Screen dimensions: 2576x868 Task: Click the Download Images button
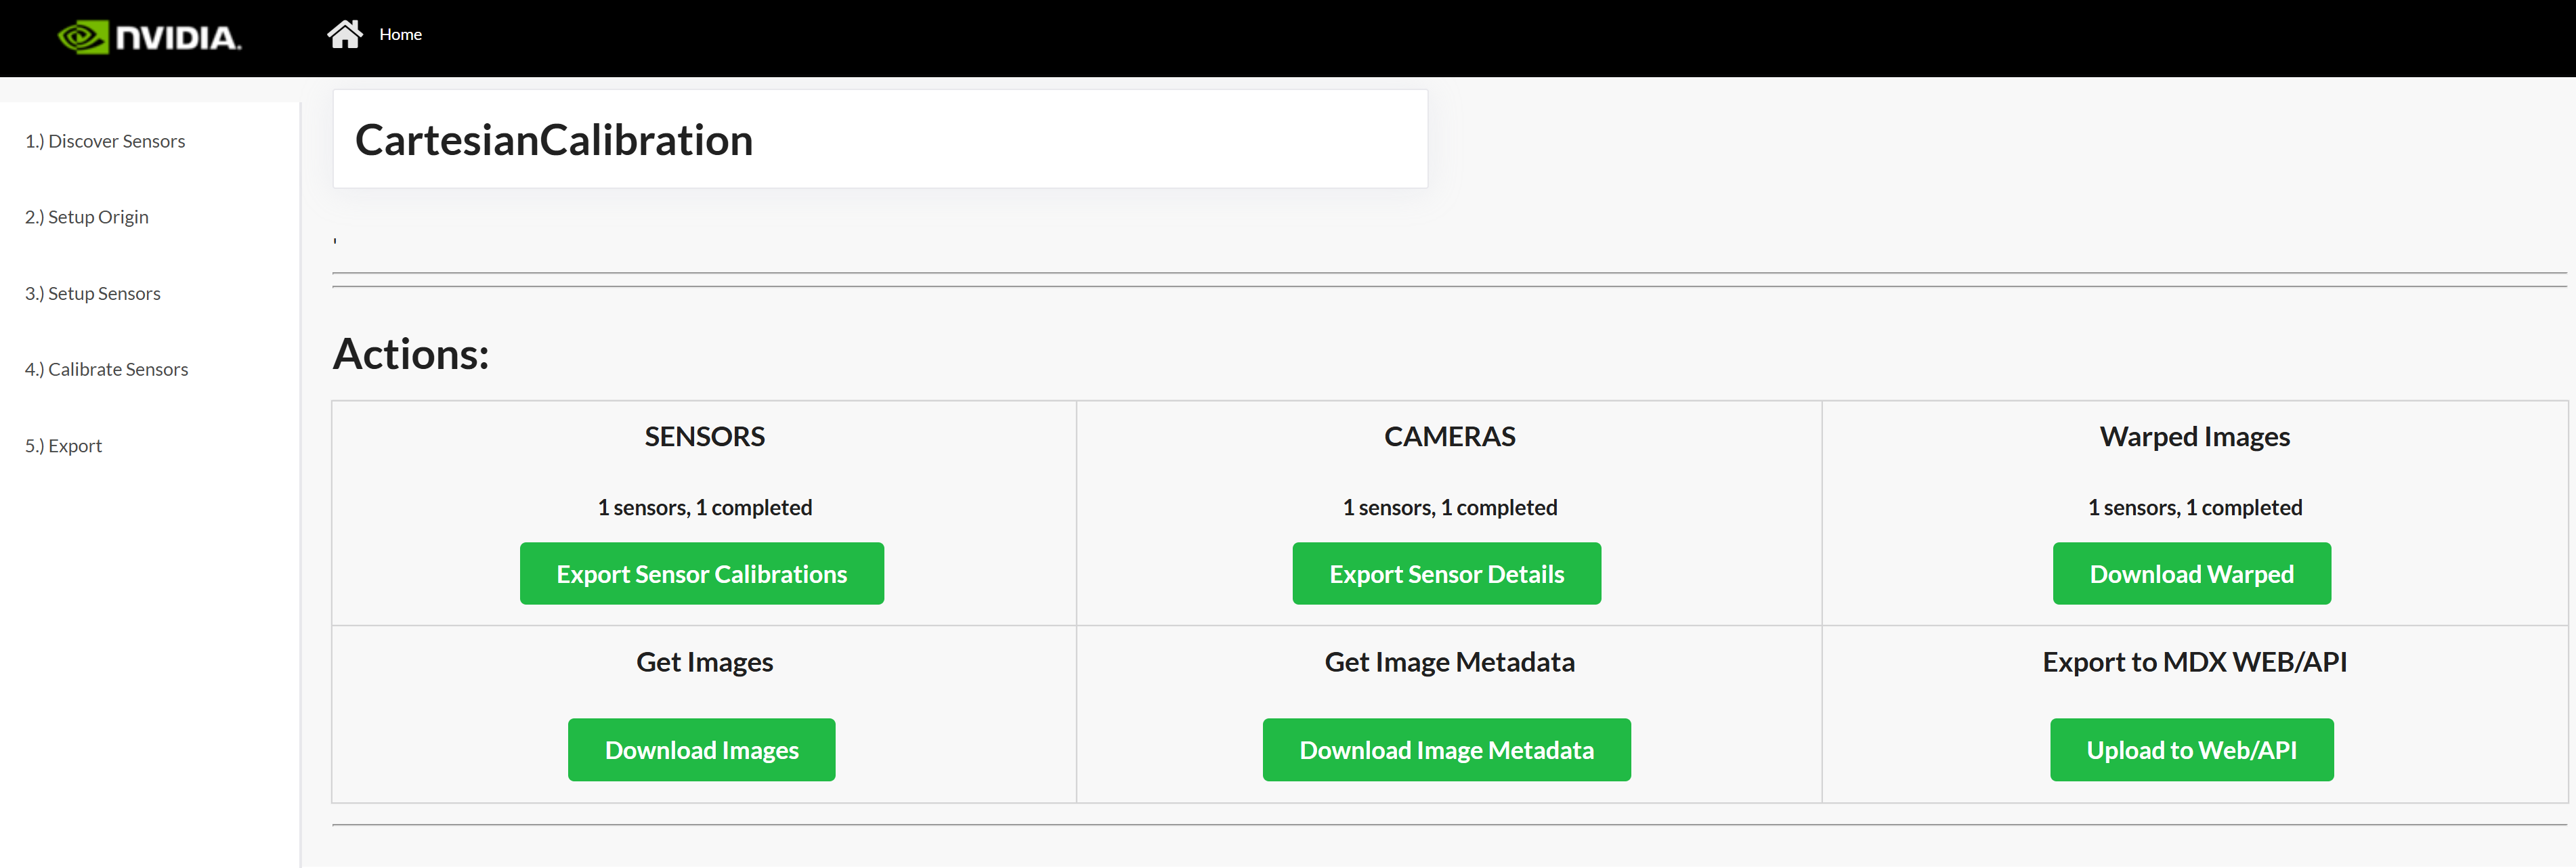click(701, 750)
